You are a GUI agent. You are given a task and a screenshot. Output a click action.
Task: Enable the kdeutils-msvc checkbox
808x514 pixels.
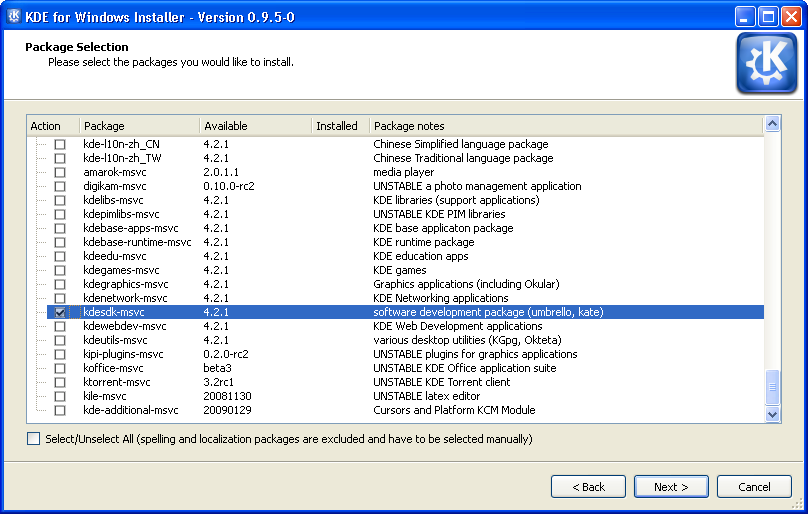60,340
